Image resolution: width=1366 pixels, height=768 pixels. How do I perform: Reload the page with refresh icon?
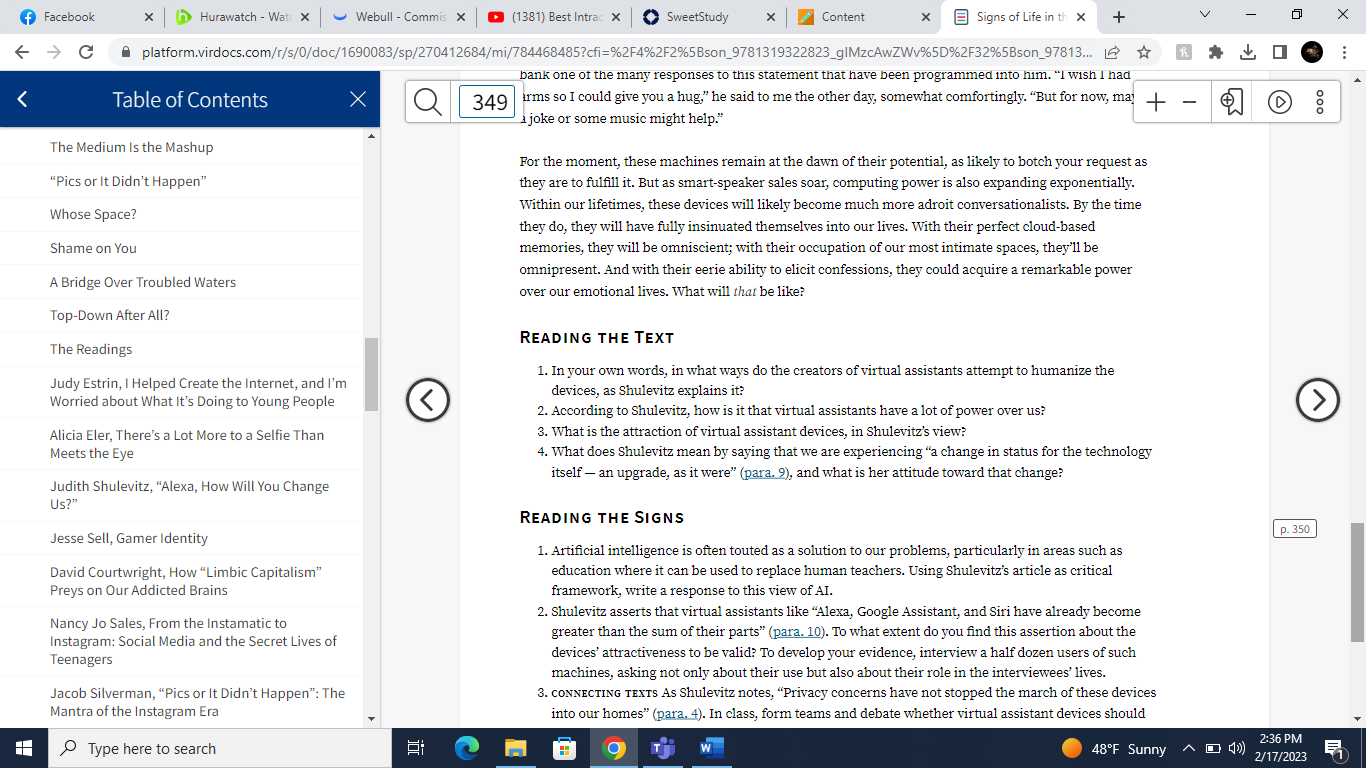(x=86, y=52)
